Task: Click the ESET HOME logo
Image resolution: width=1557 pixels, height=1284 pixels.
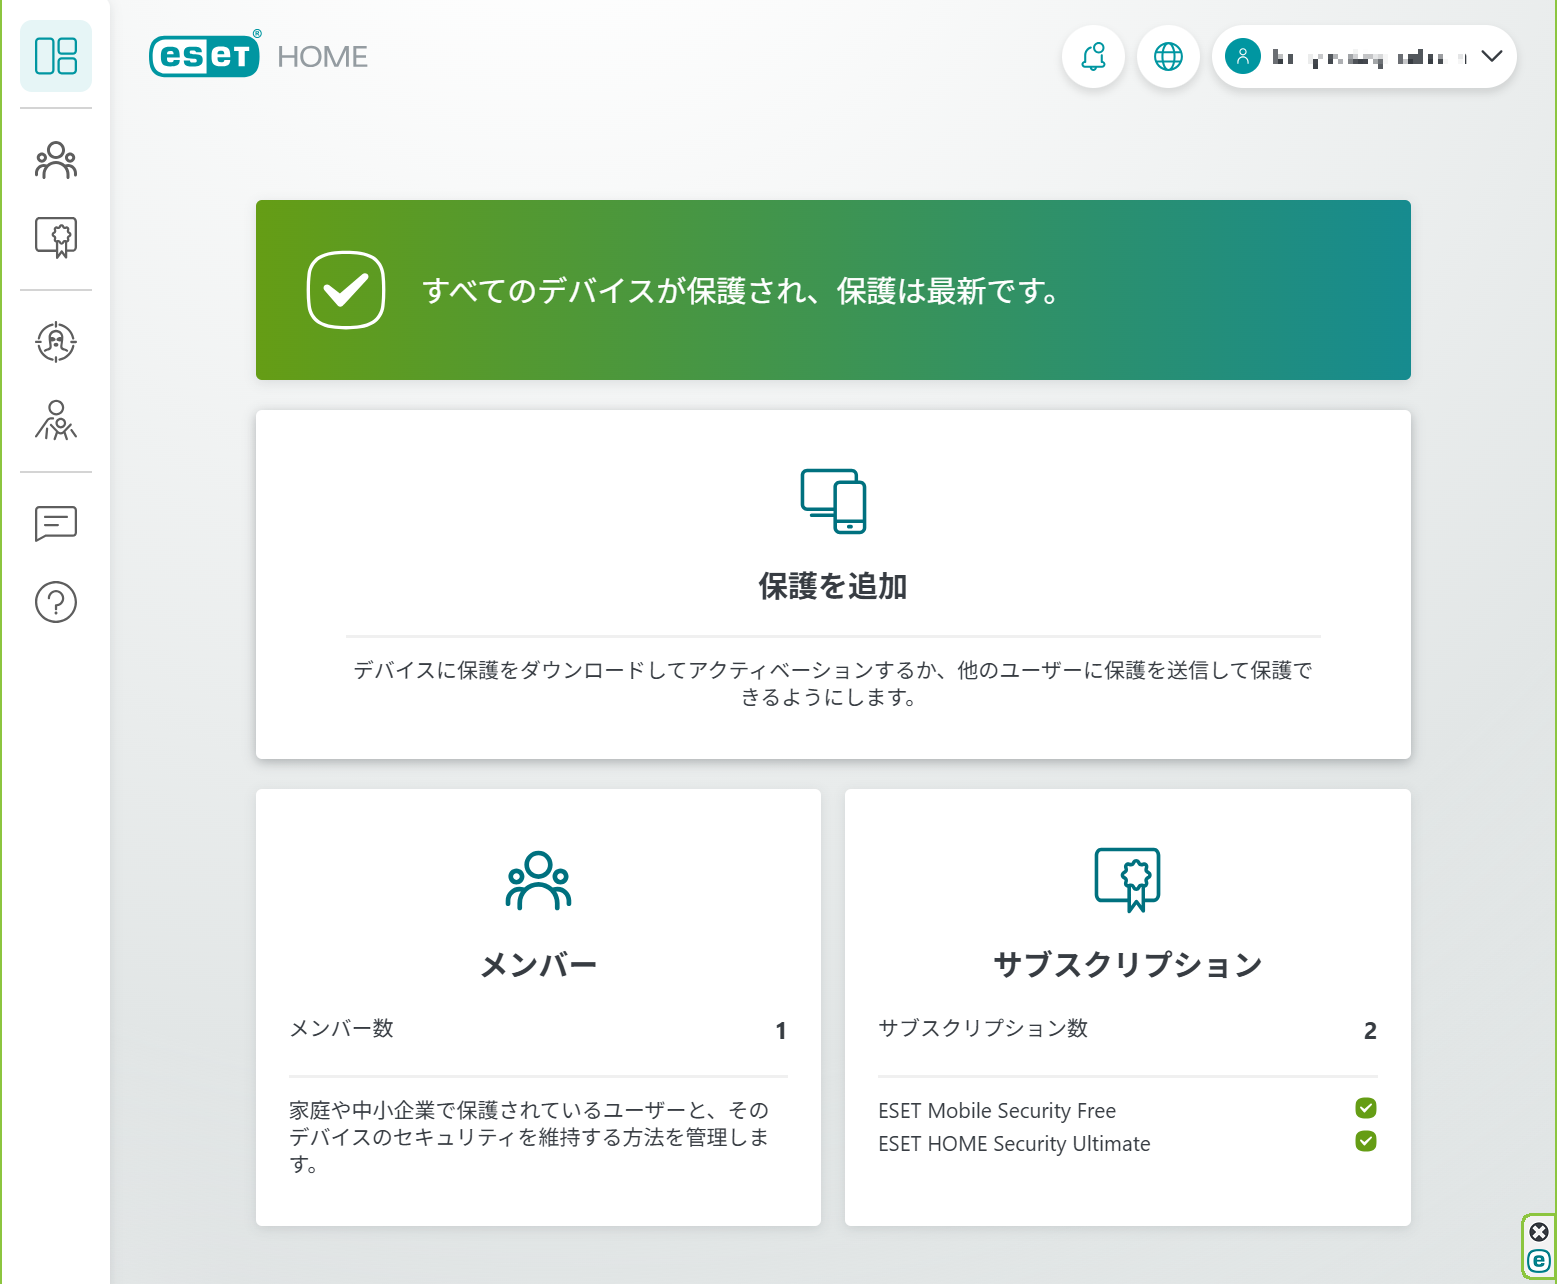Action: pos(259,55)
